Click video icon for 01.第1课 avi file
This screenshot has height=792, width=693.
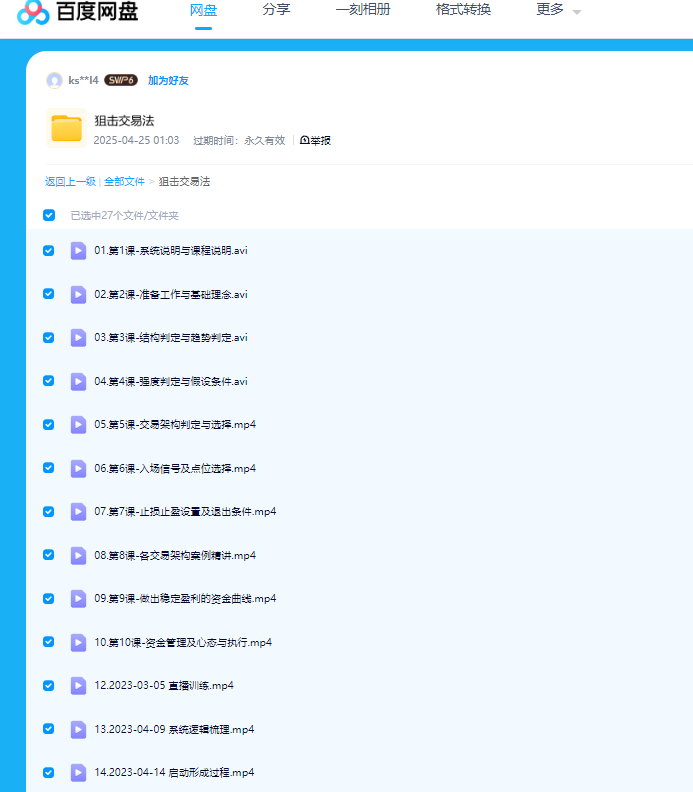point(78,250)
